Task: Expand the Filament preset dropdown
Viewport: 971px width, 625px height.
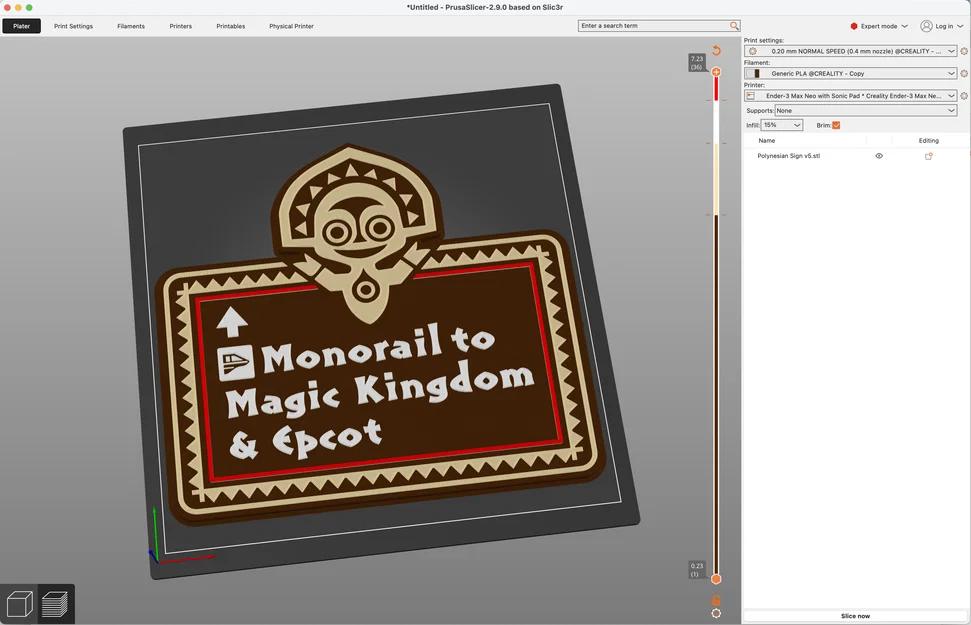Action: pos(850,74)
